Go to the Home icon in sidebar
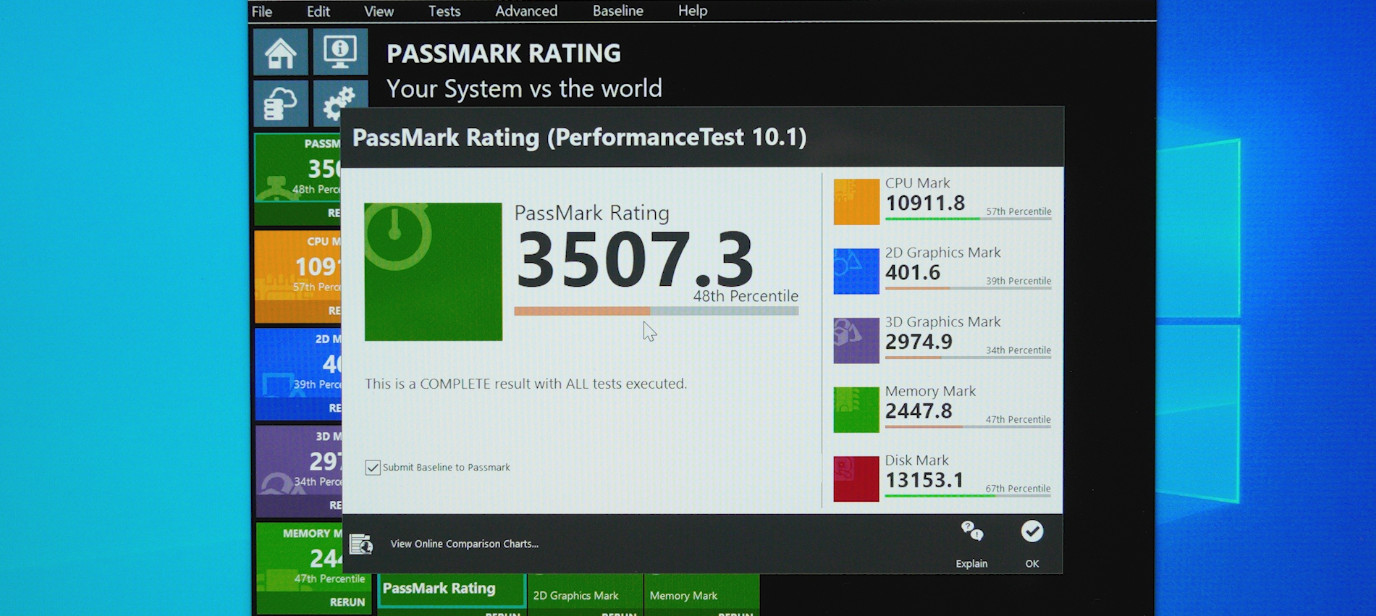The image size is (1376, 616). click(280, 52)
